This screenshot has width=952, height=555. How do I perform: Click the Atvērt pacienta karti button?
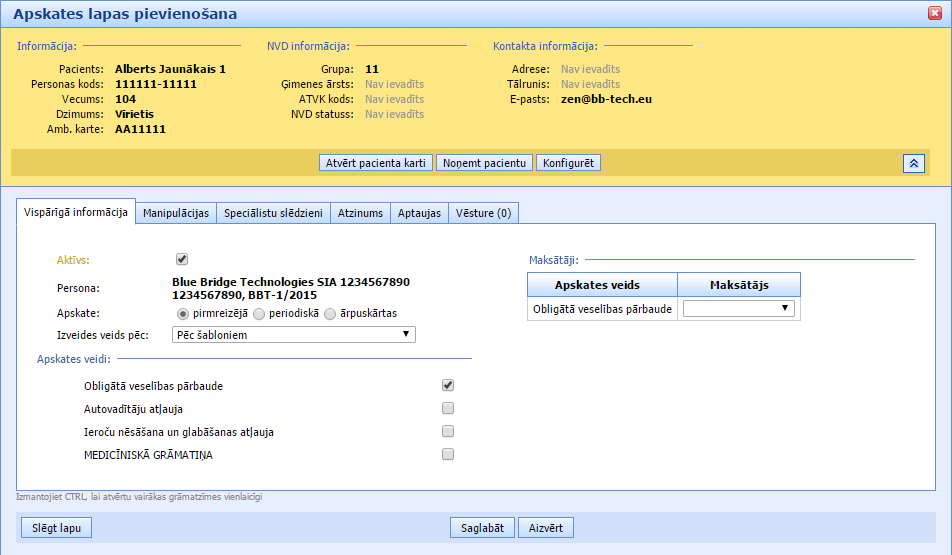(x=376, y=163)
